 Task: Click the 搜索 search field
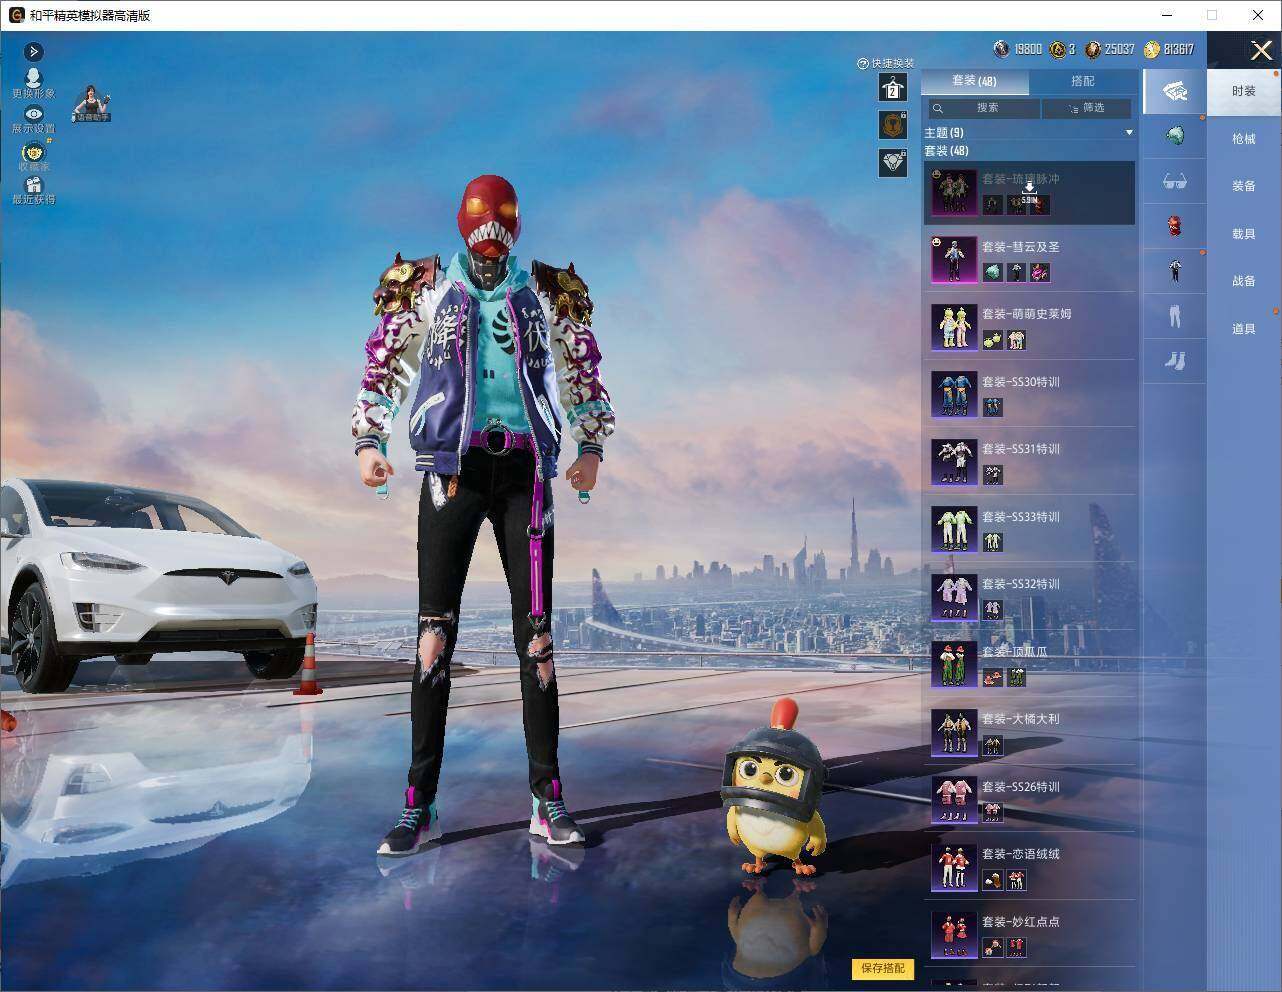click(982, 108)
